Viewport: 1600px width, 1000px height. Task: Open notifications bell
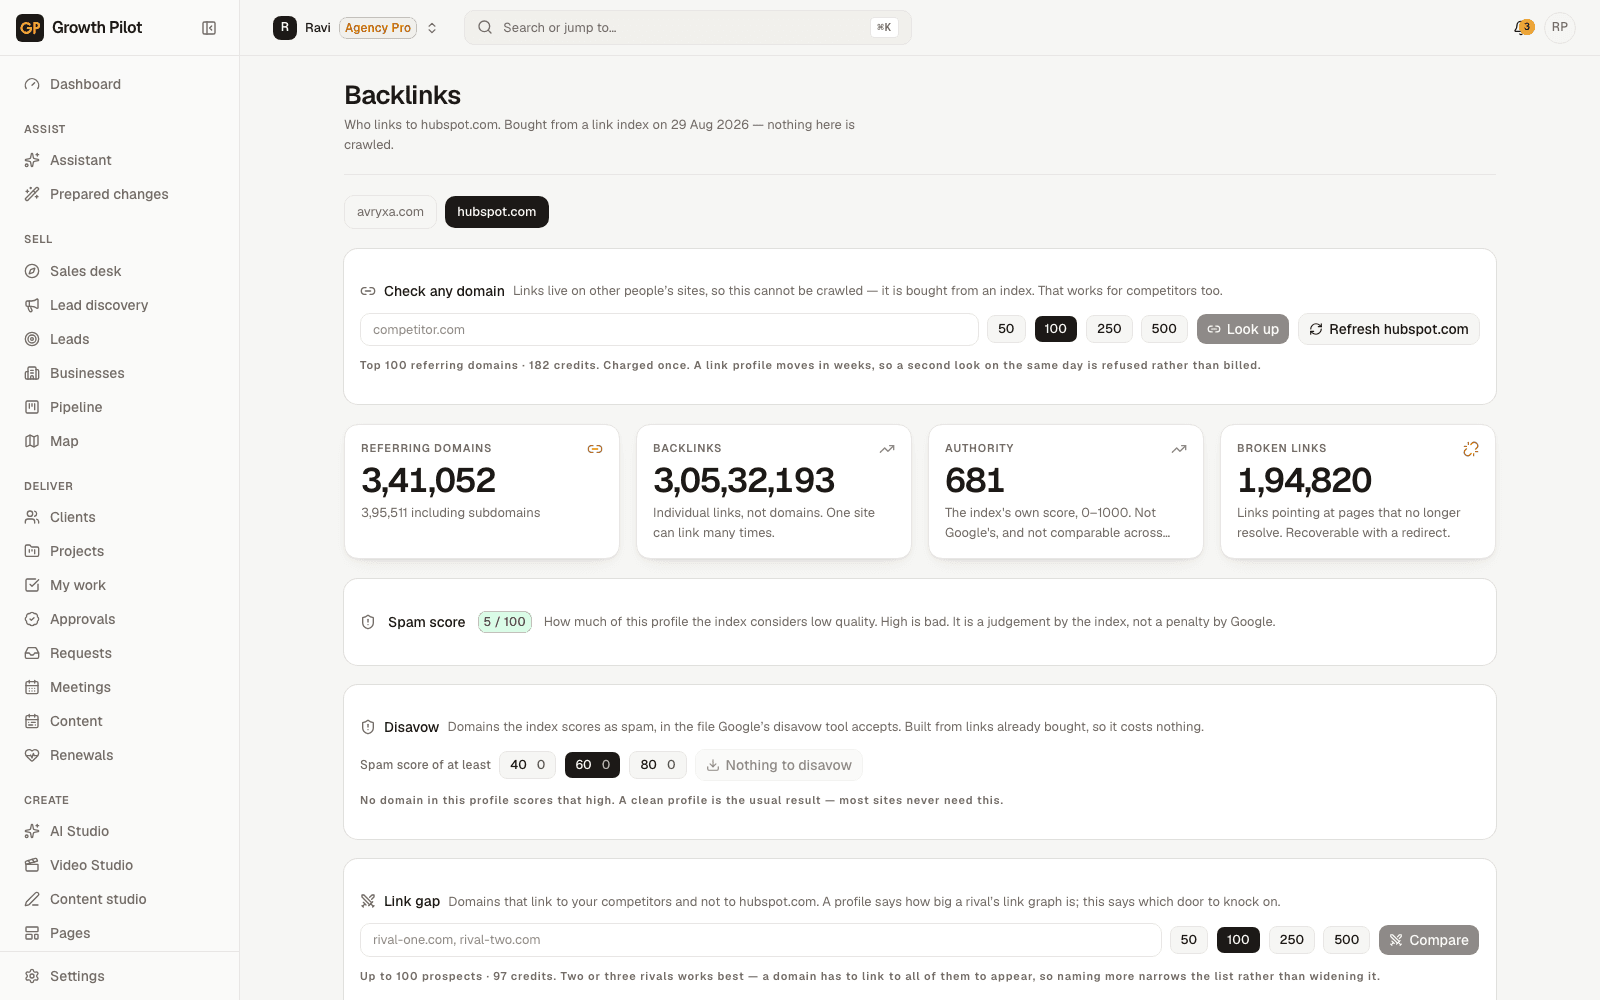click(x=1523, y=28)
